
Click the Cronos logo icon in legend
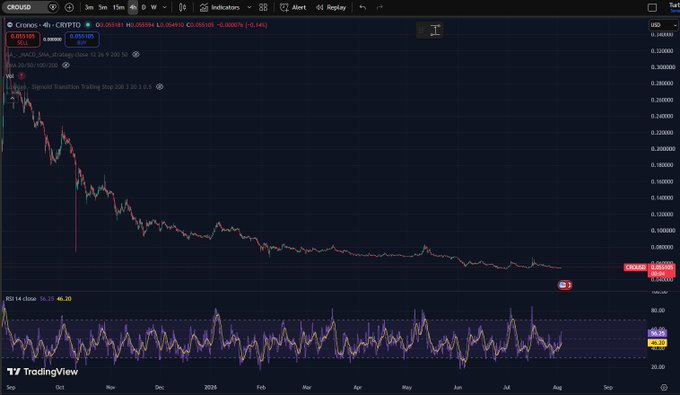10,25
